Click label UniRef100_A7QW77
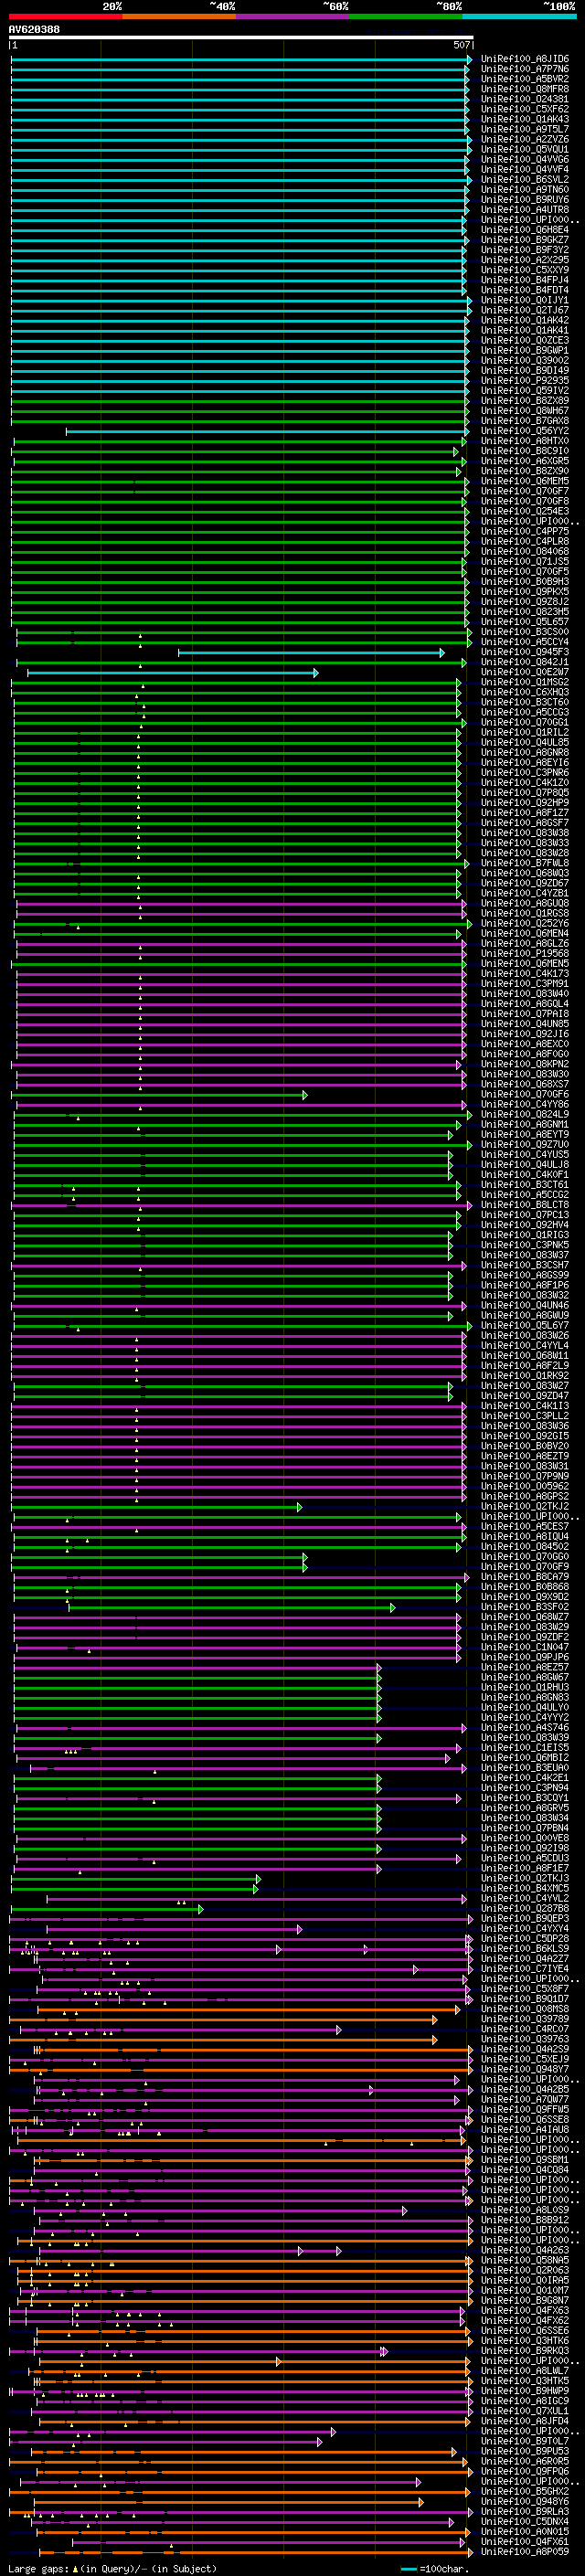585x2576 pixels. [525, 2099]
